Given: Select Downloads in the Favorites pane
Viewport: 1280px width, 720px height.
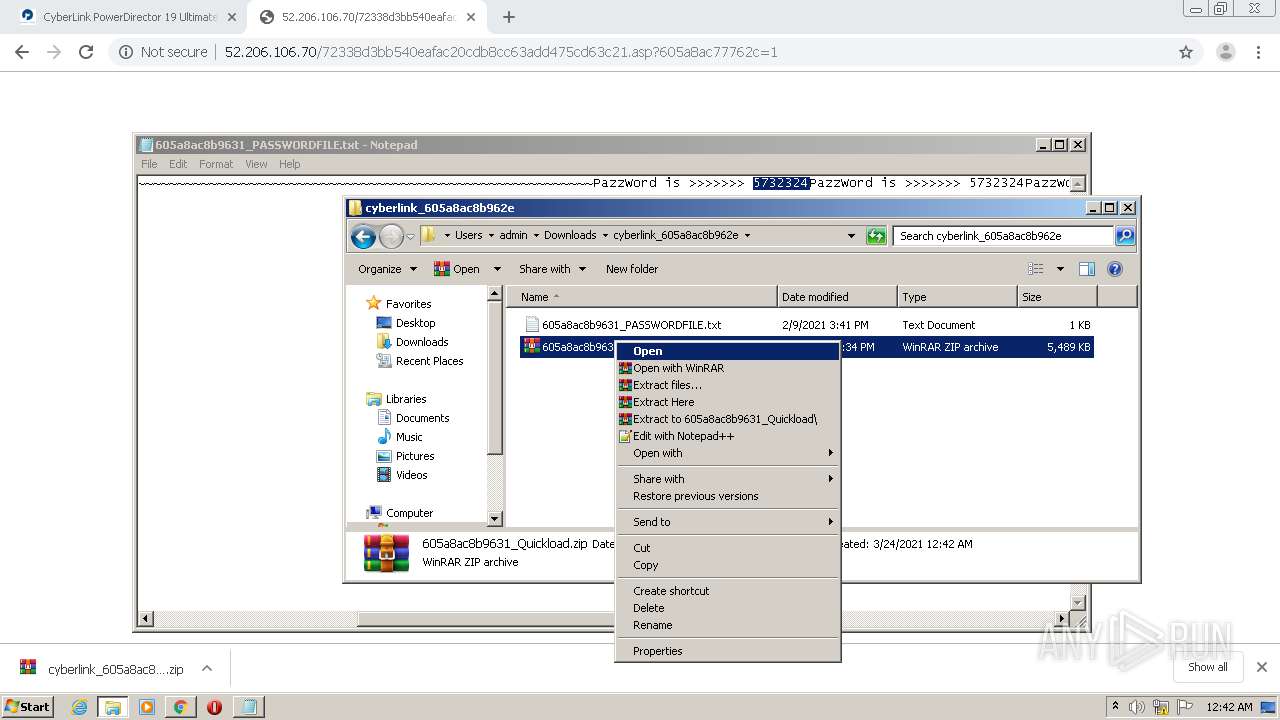Looking at the screenshot, I should (421, 342).
